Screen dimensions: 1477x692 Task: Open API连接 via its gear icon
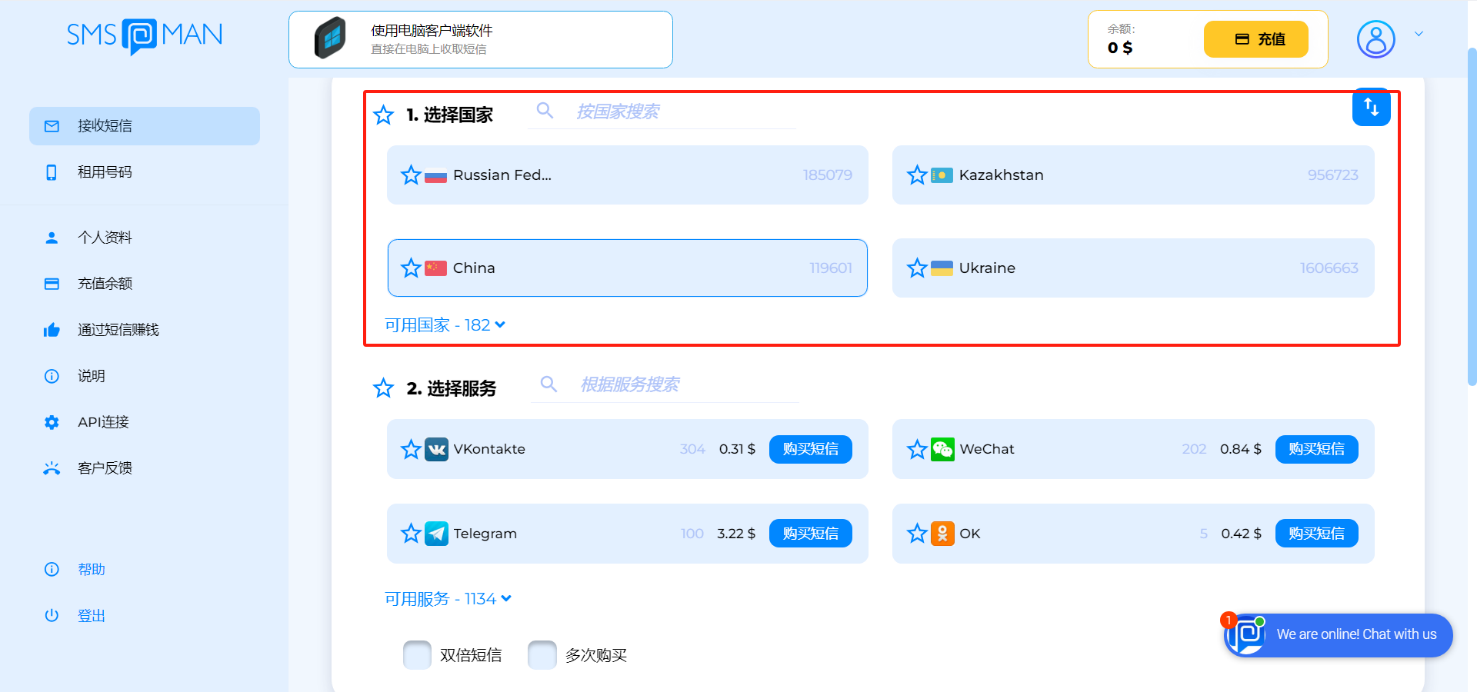(x=52, y=422)
